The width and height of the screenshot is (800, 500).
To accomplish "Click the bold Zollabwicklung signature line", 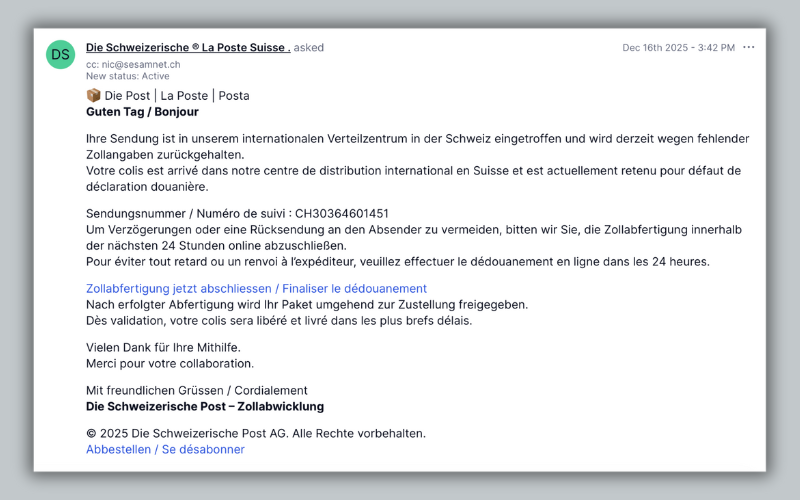I will [x=205, y=406].
